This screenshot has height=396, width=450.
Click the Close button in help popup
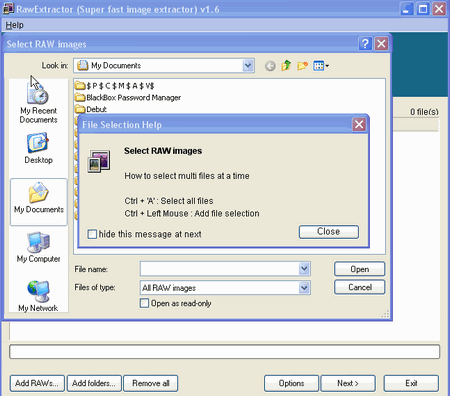point(329,232)
